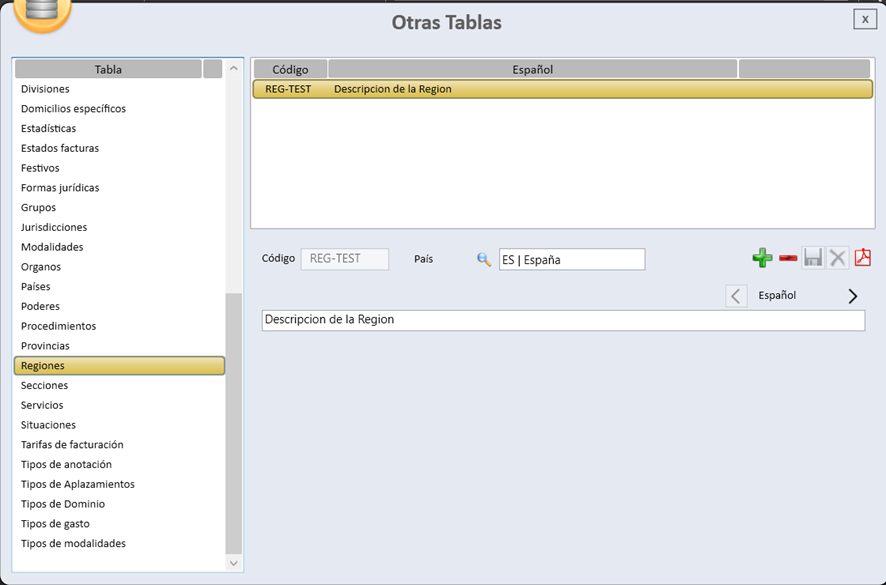Image resolution: width=886 pixels, height=585 pixels.
Task: Open country search with magnifier icon
Action: coord(484,259)
